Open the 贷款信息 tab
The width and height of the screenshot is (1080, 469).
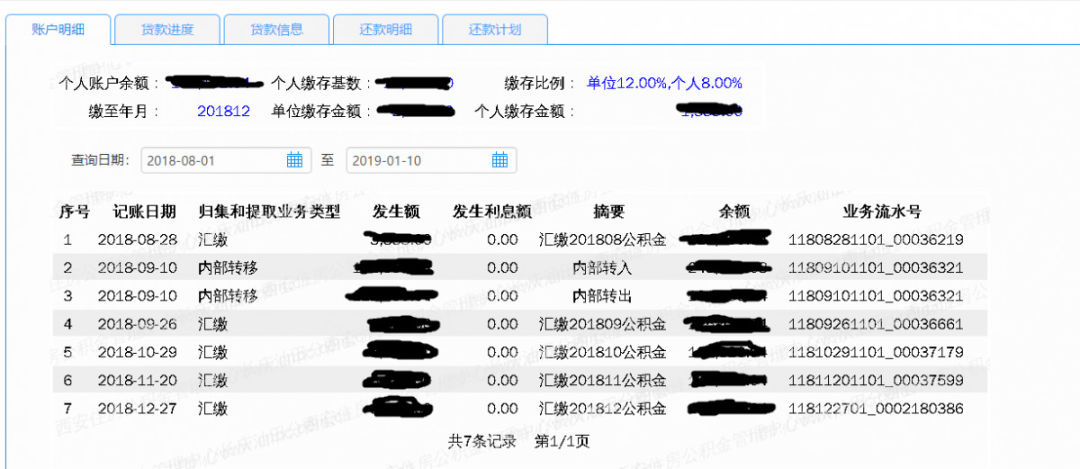click(277, 30)
